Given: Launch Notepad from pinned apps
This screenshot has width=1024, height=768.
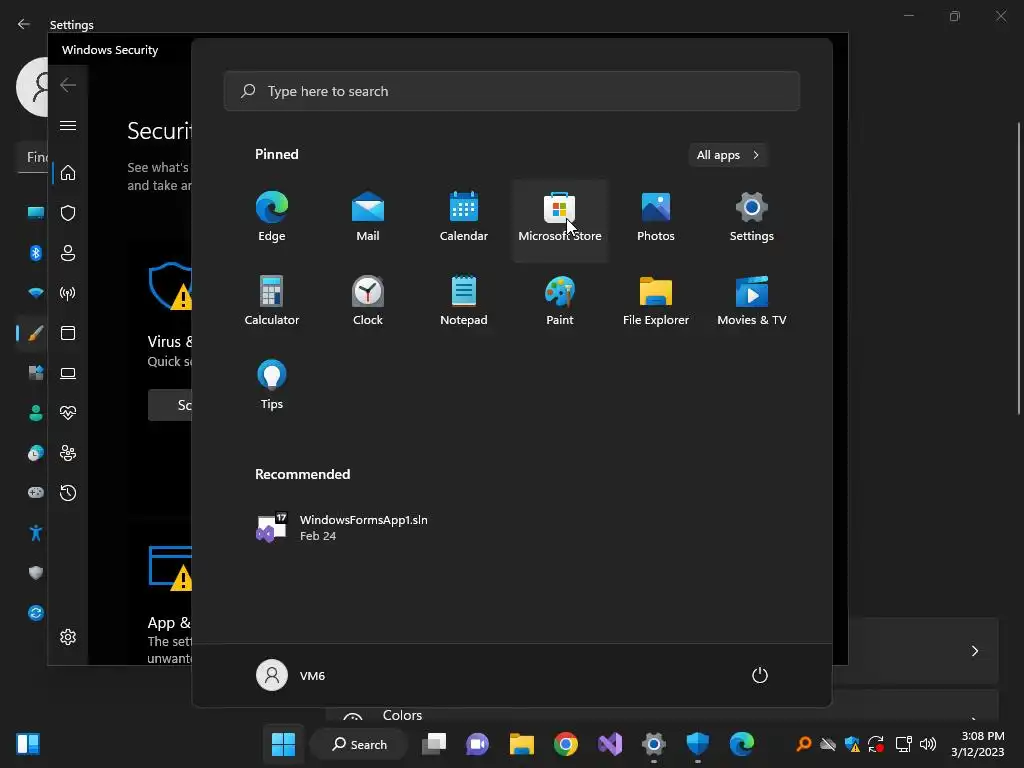Looking at the screenshot, I should [464, 302].
